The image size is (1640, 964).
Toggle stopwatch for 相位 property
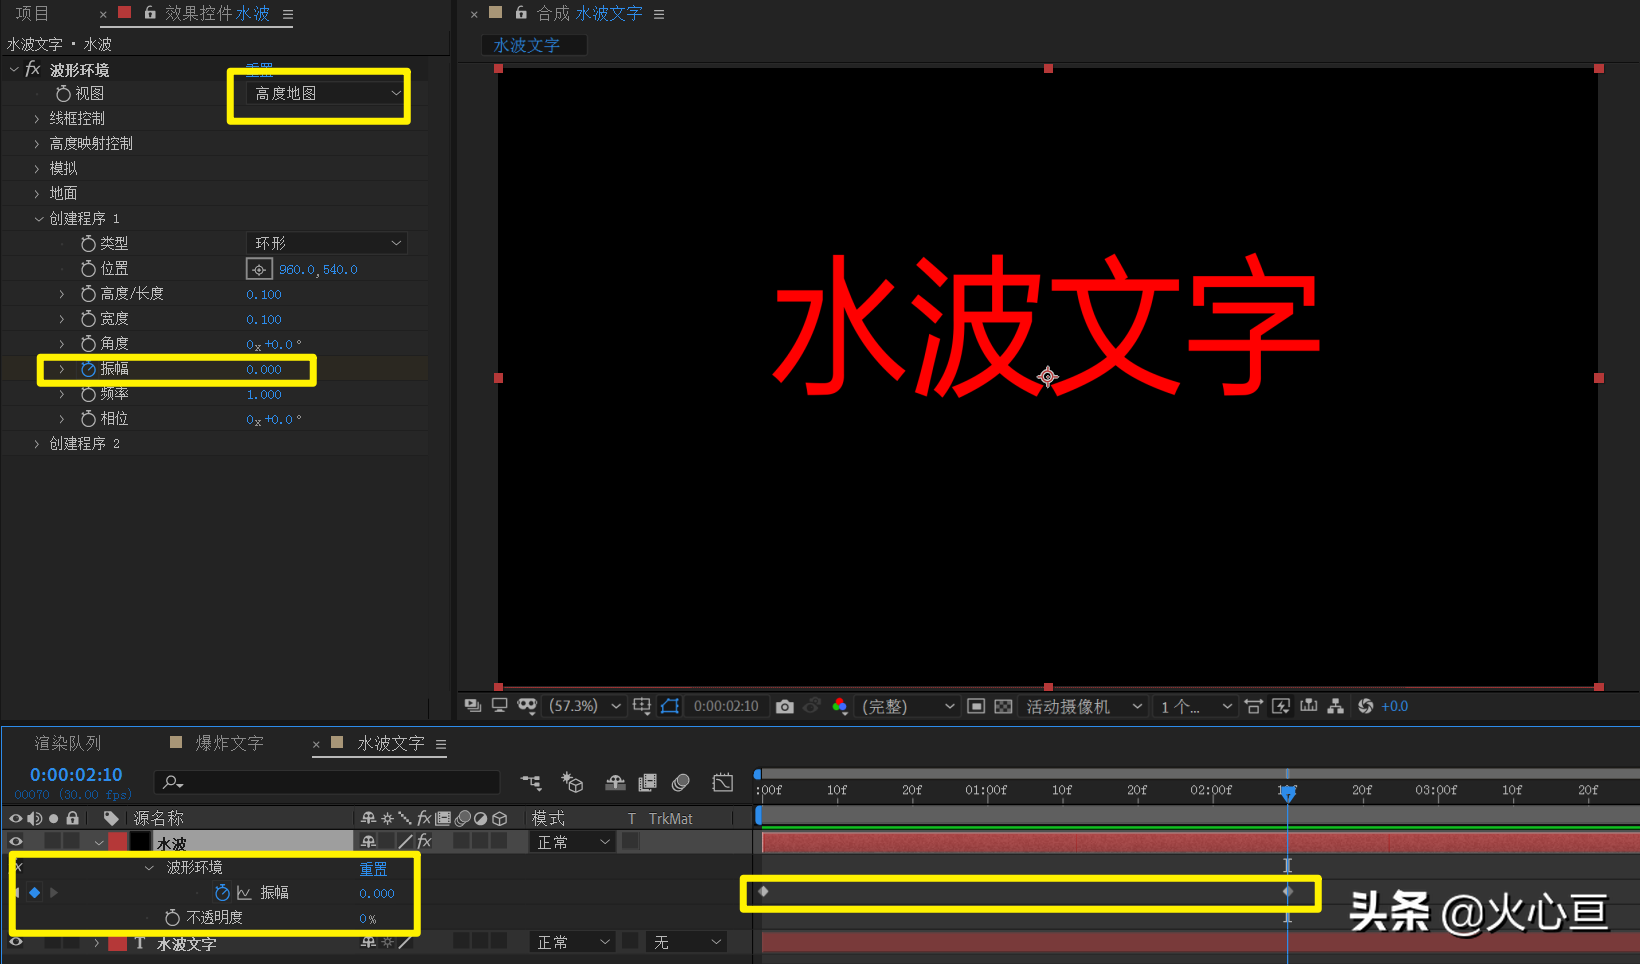point(88,419)
